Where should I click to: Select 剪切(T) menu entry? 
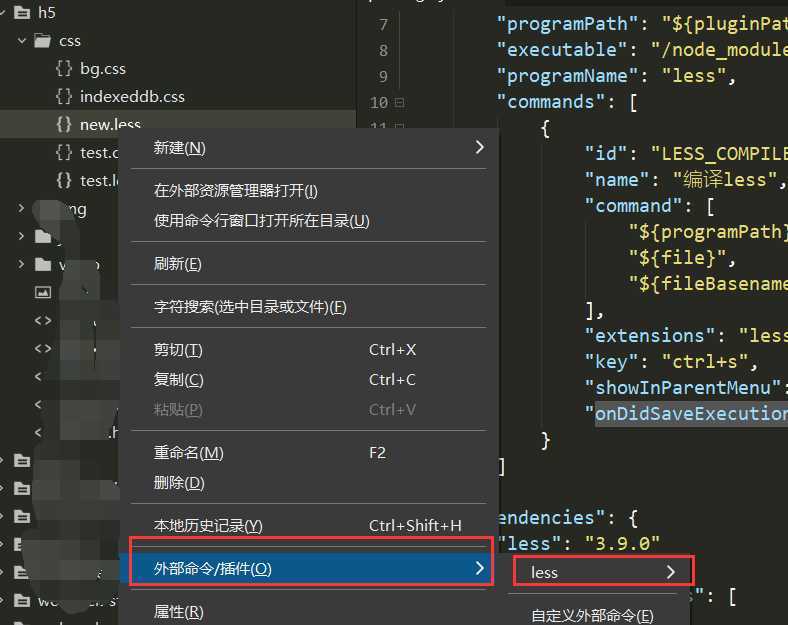308,350
